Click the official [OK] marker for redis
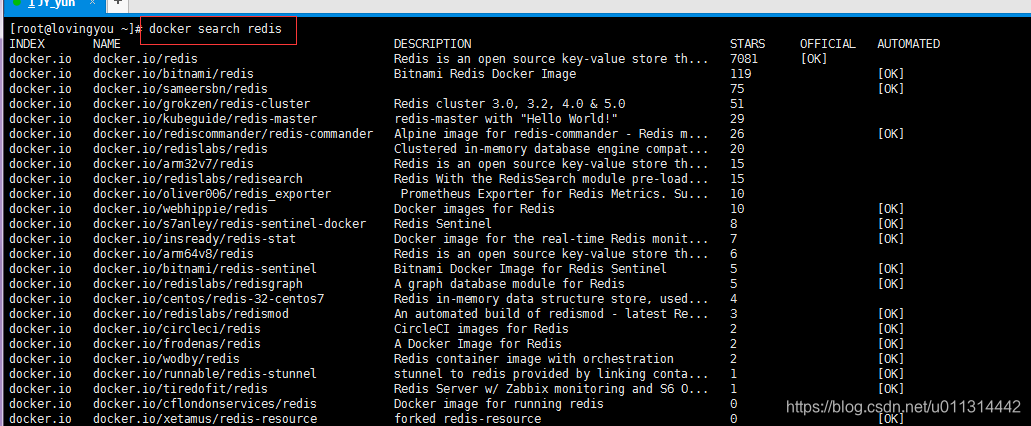This screenshot has width=1031, height=426. point(813,59)
